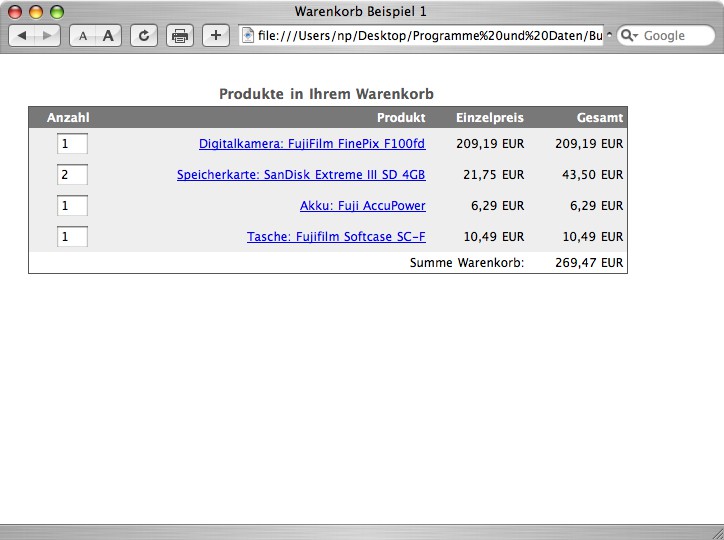Make text smaller with small A button

83,36
